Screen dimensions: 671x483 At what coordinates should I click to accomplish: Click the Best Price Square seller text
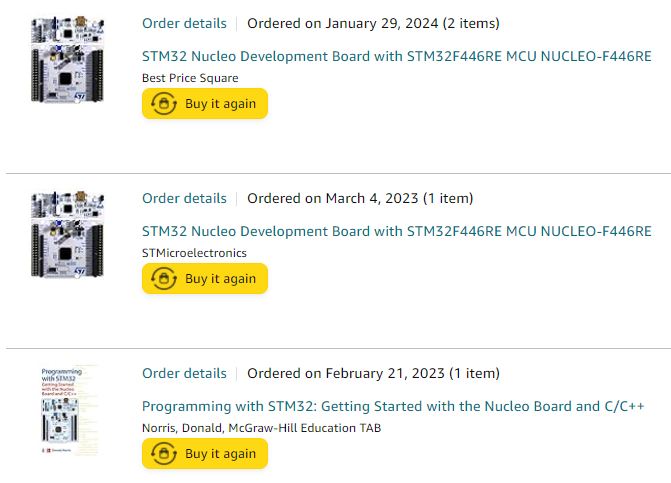coord(190,78)
